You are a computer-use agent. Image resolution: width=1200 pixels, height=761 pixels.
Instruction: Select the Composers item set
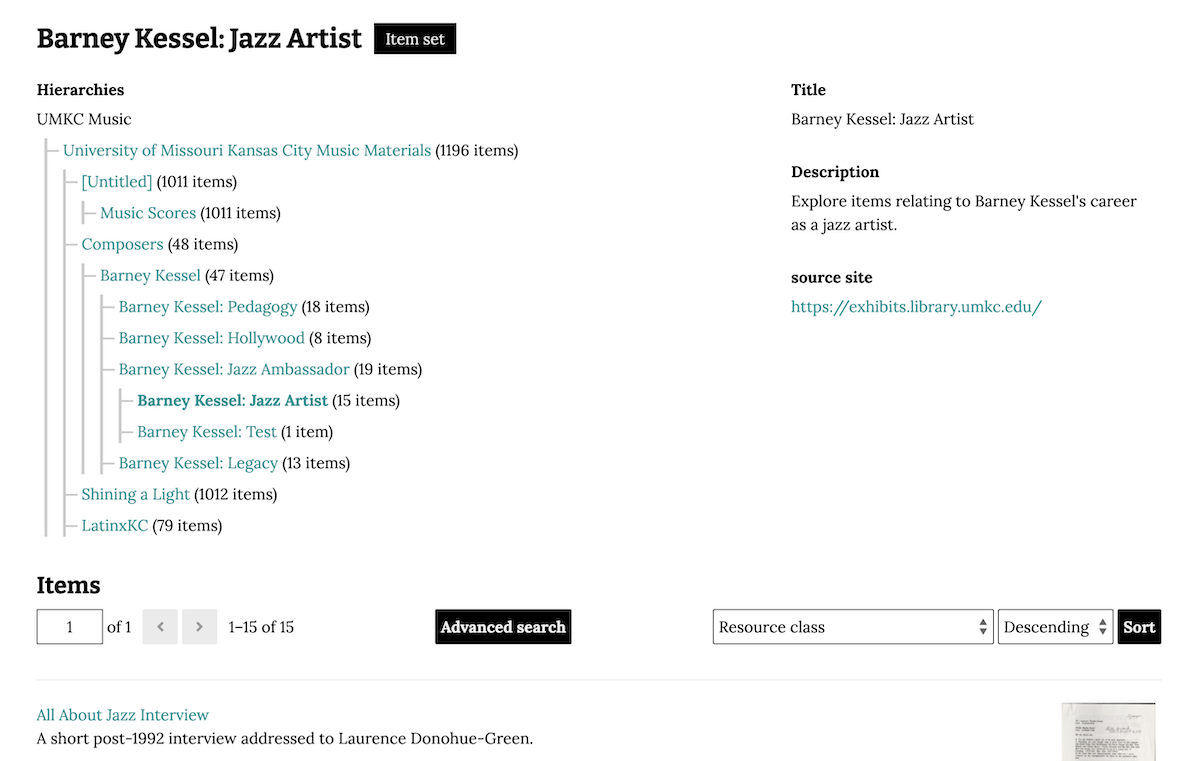(x=122, y=243)
